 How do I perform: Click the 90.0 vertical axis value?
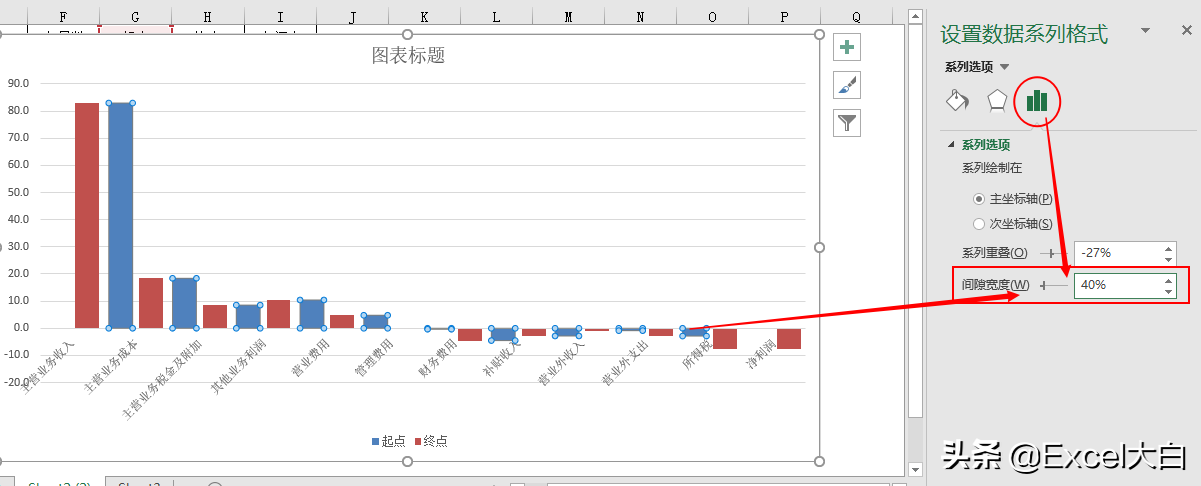(x=17, y=84)
